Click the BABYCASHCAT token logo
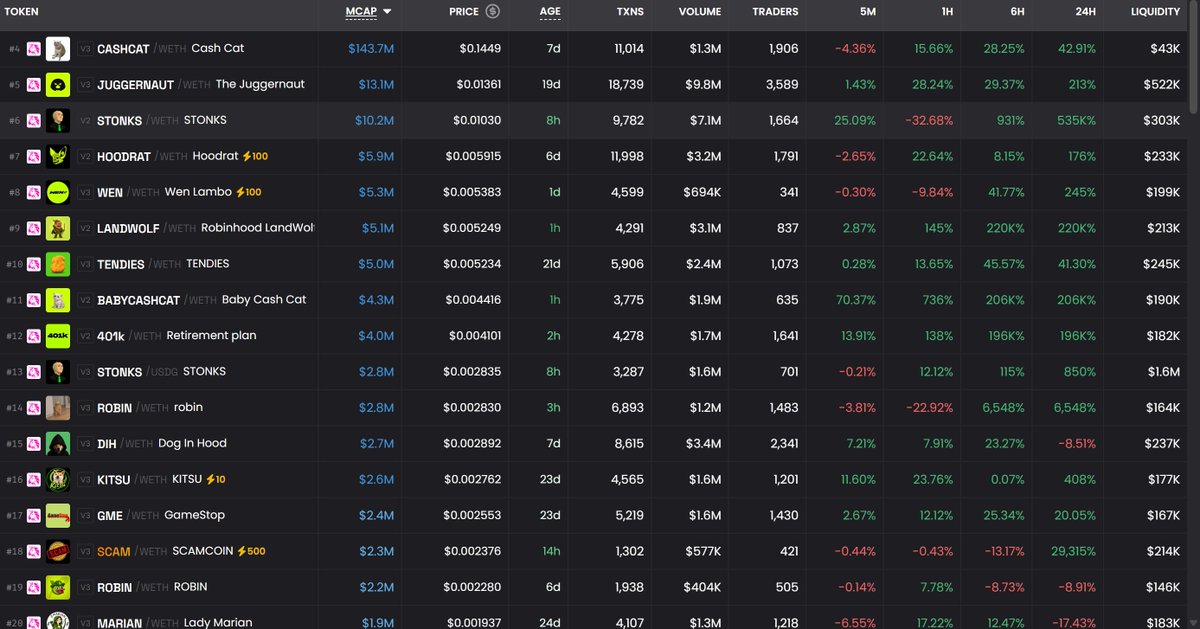The width and height of the screenshot is (1200, 629). pyautogui.click(x=58, y=300)
